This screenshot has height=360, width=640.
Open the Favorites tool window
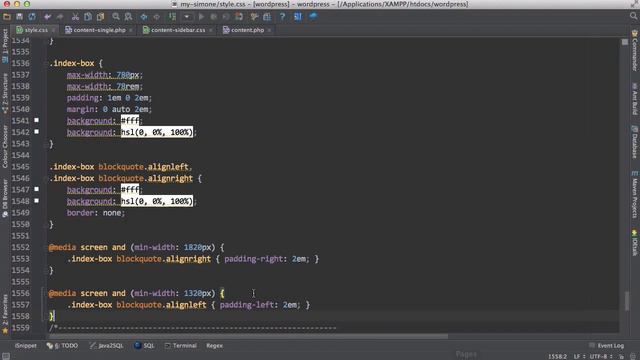[5, 313]
